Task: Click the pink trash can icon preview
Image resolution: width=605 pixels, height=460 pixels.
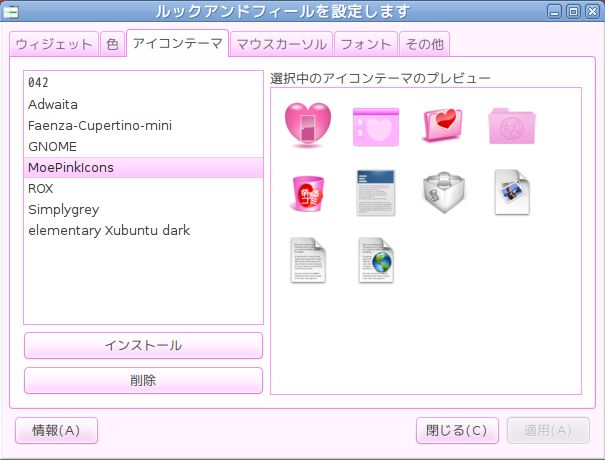Action: tap(307, 192)
